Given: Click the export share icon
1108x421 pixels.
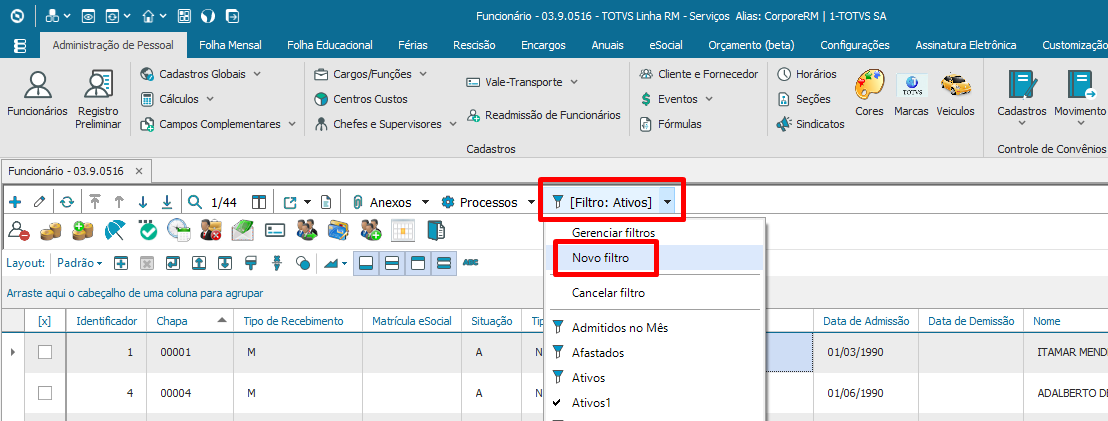Looking at the screenshot, I should point(290,203).
